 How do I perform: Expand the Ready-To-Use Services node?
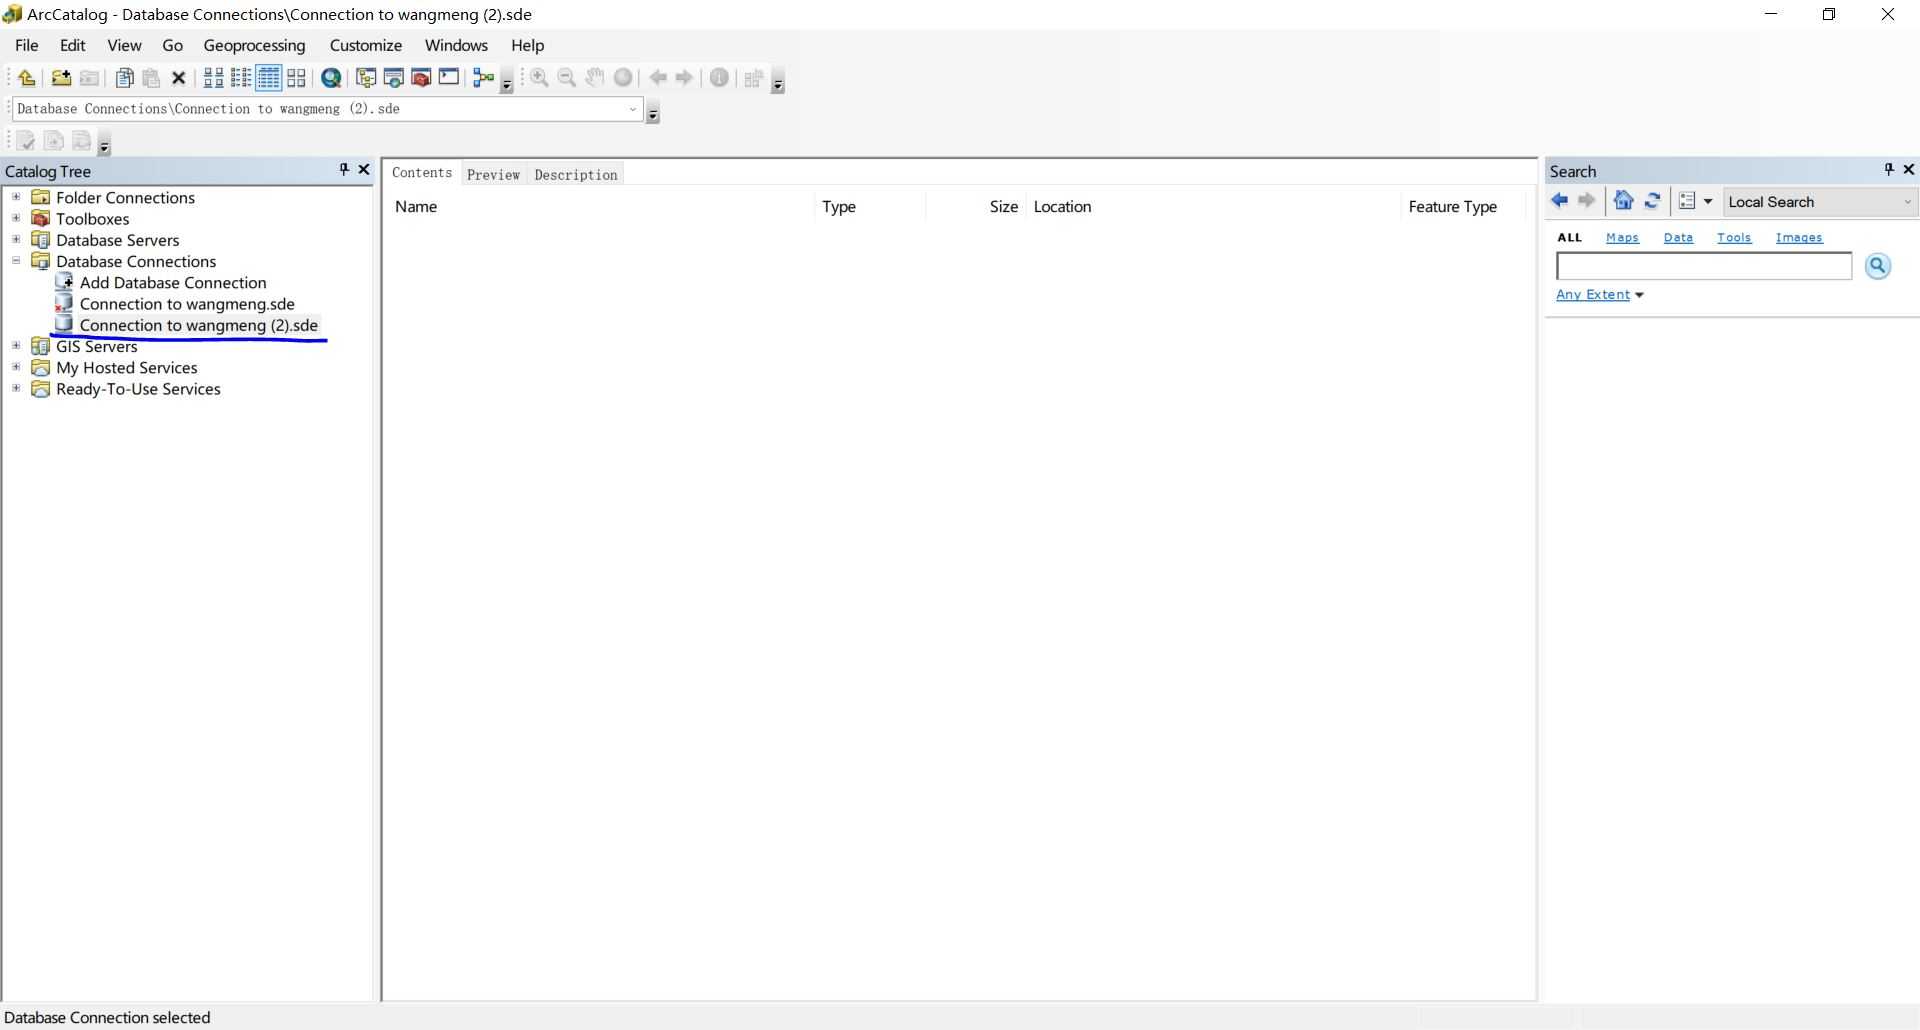point(16,388)
